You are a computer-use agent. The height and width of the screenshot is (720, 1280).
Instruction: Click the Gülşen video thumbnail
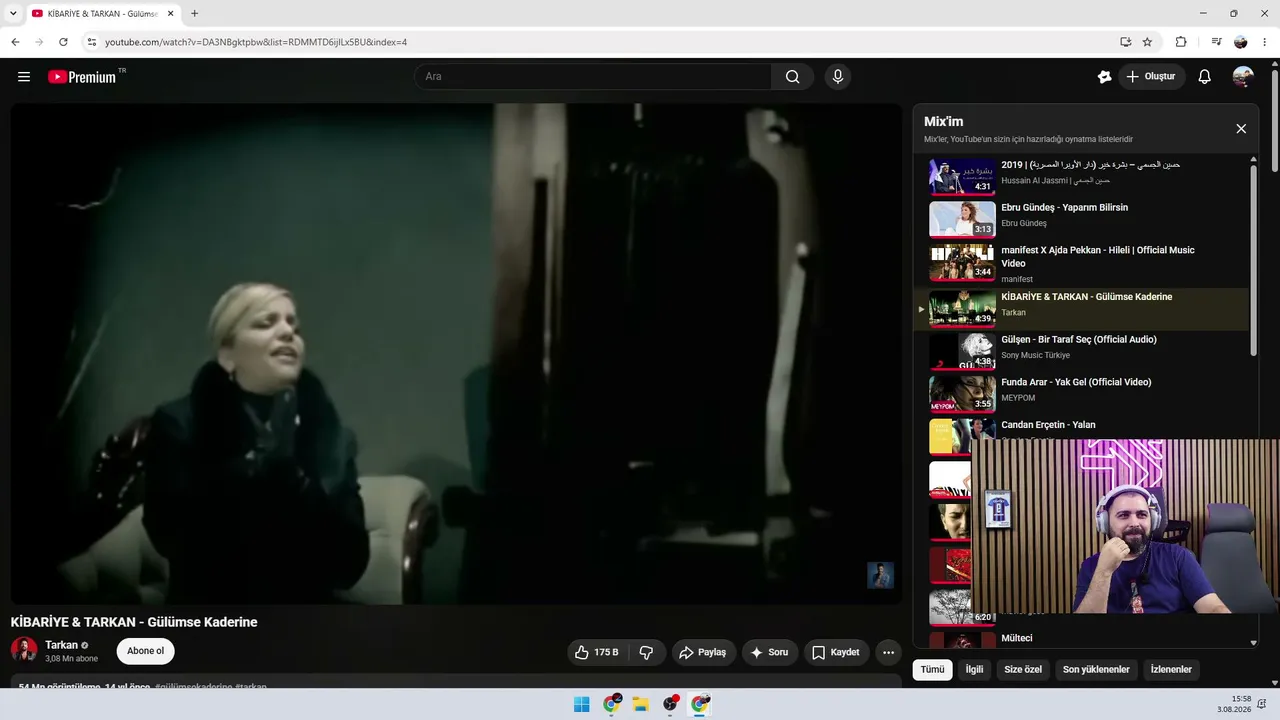point(962,351)
